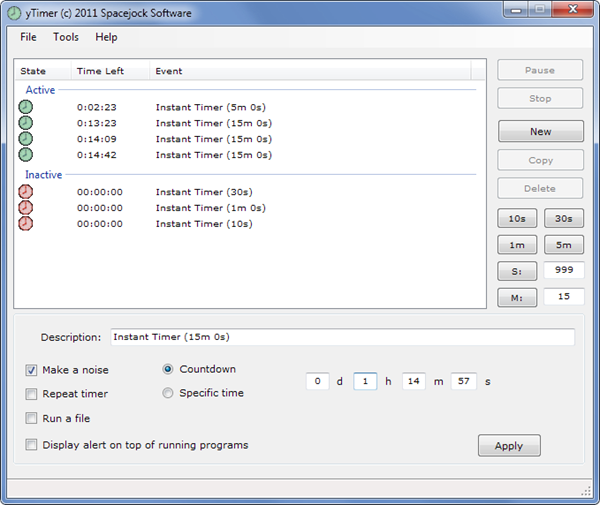This screenshot has width=600, height=505.
Task: Select the Instant Timer (10s) event
Action: 204,224
